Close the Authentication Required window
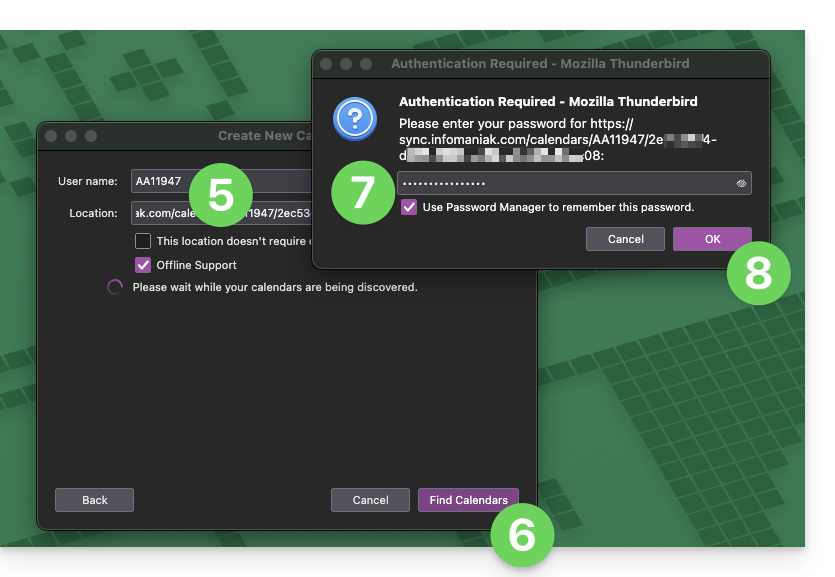Viewport: 835px width, 577px height. click(x=325, y=64)
